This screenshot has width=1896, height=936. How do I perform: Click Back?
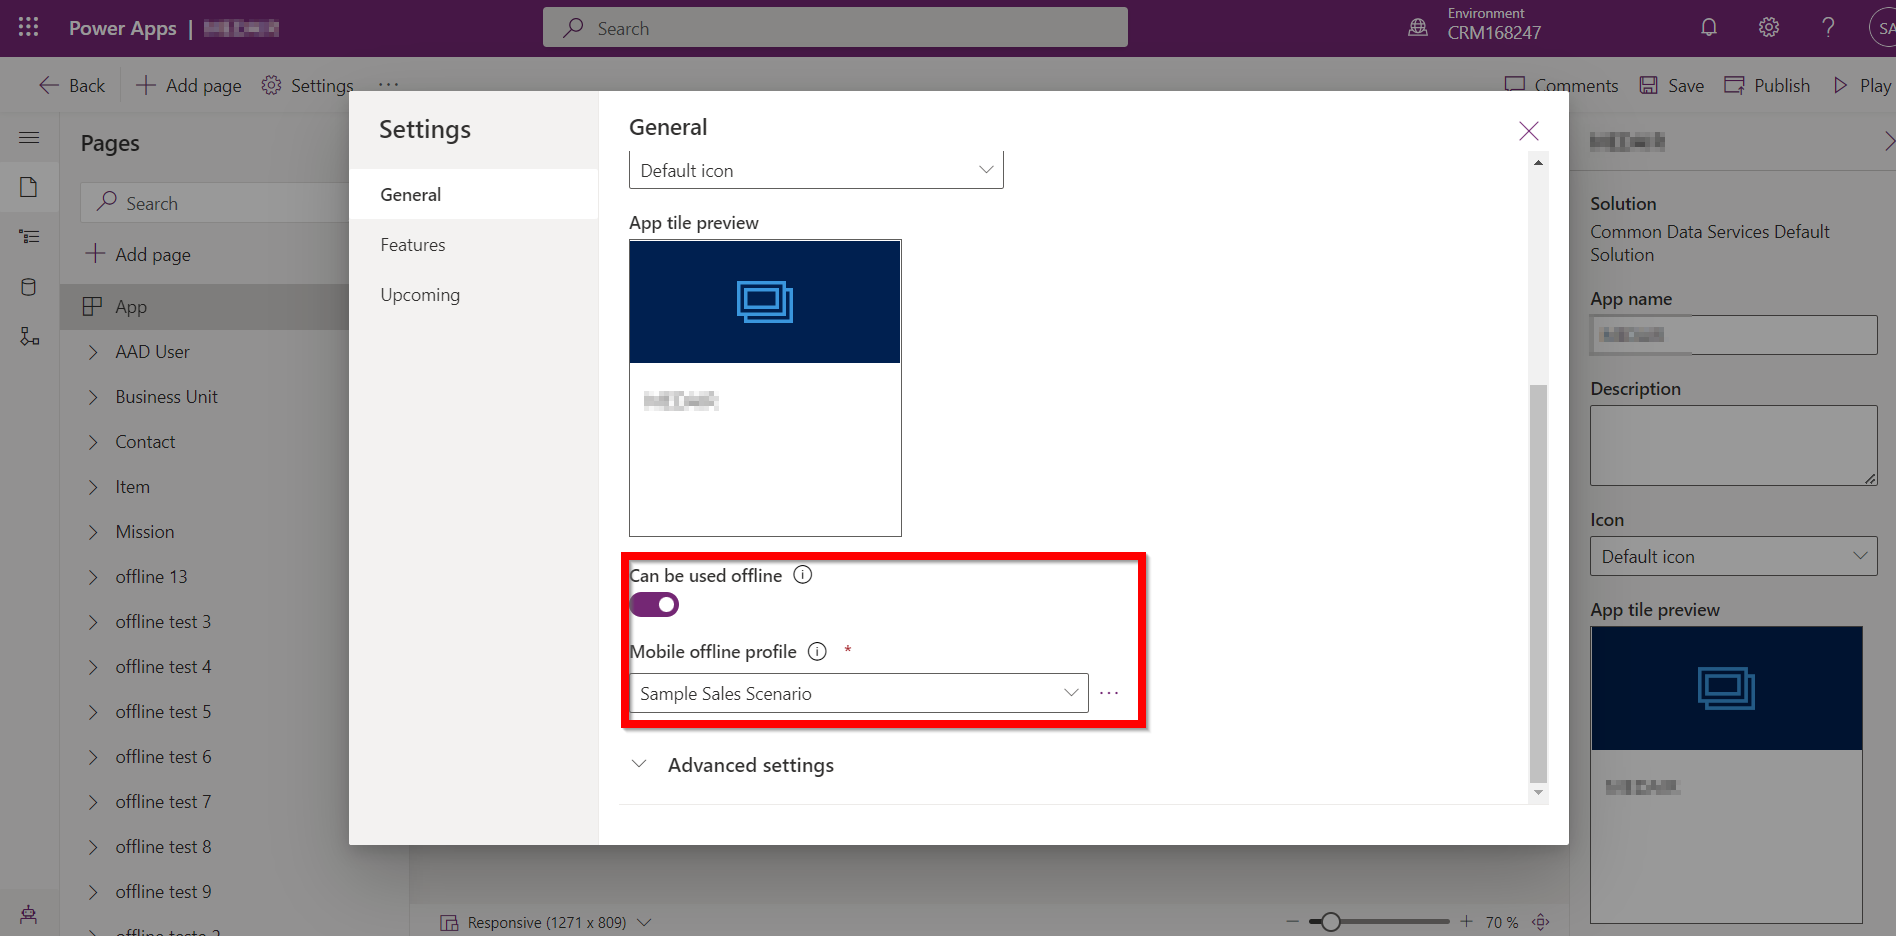[x=72, y=85]
